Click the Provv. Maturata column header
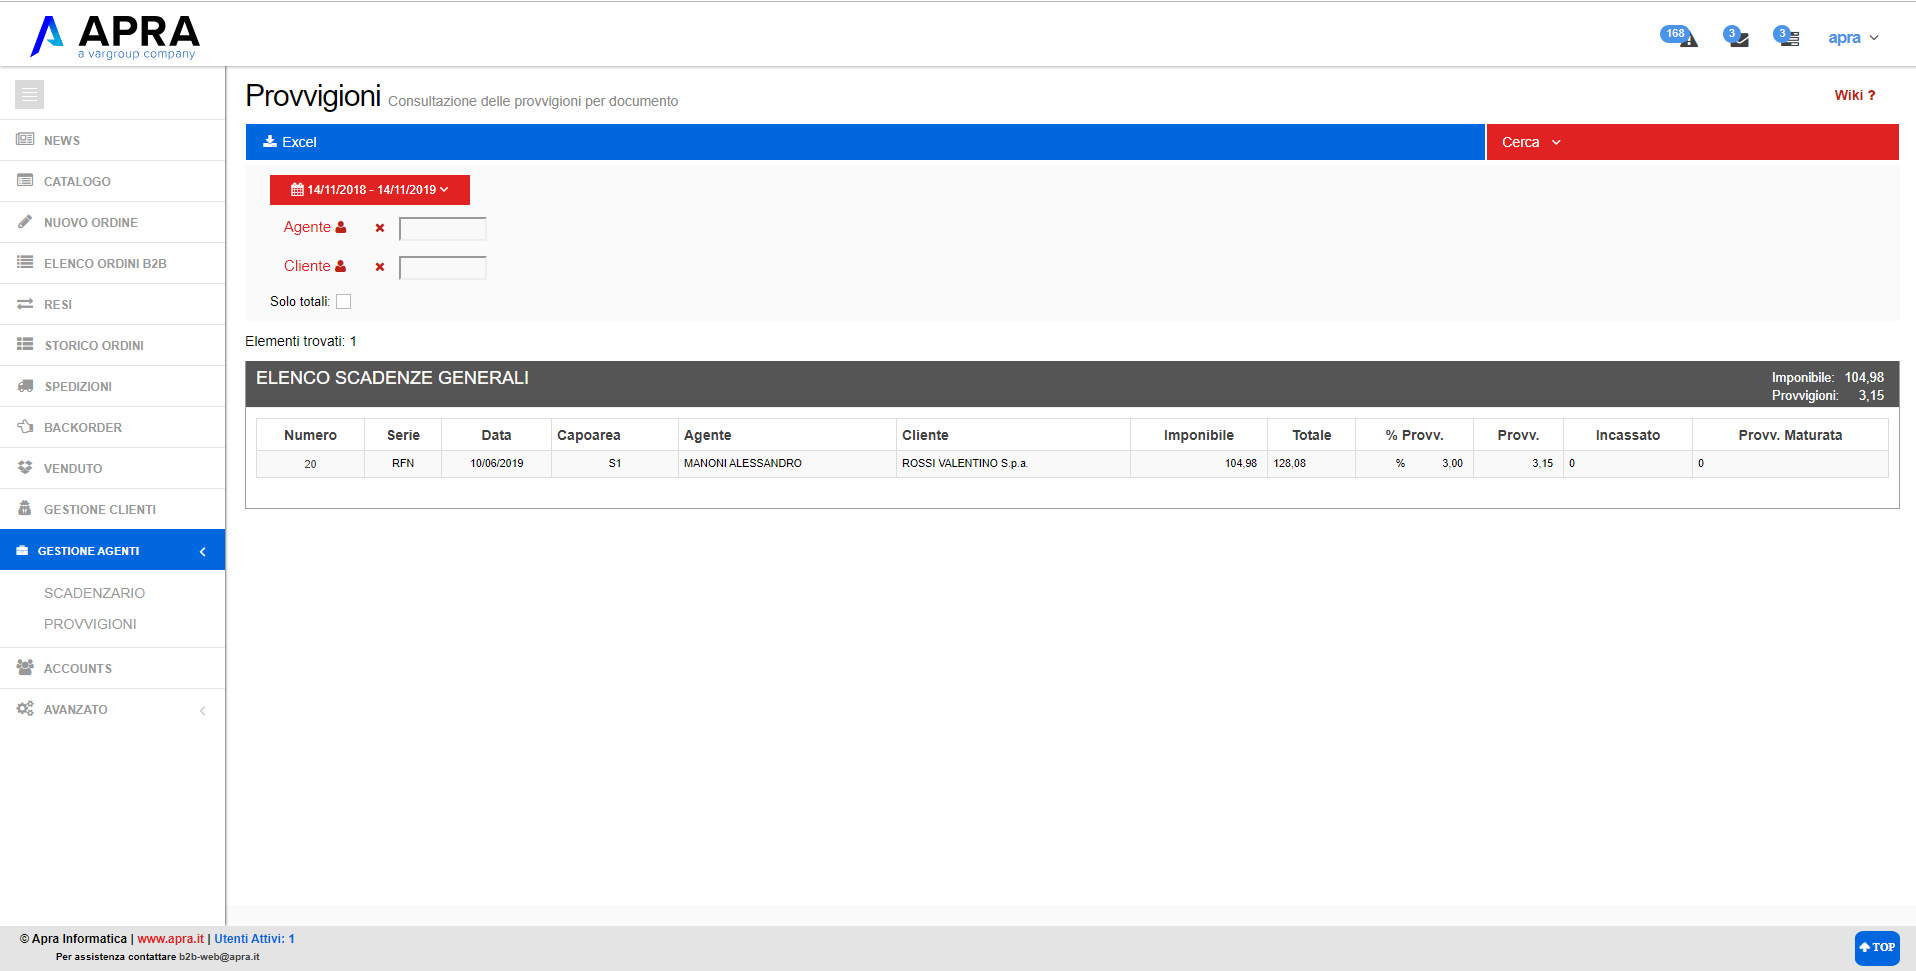 [x=1790, y=435]
